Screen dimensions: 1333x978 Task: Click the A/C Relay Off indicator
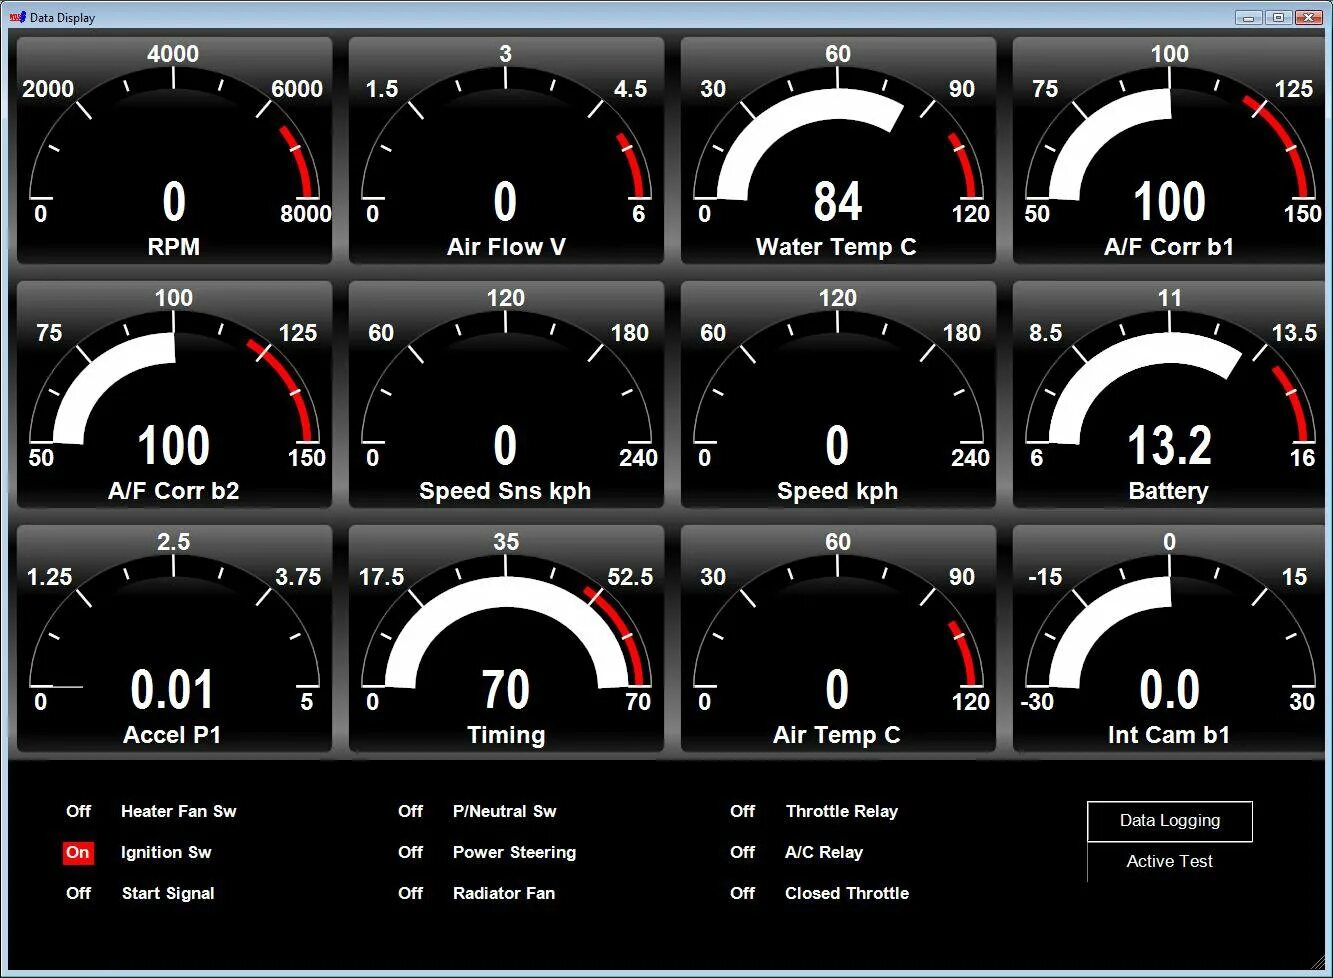click(x=742, y=852)
